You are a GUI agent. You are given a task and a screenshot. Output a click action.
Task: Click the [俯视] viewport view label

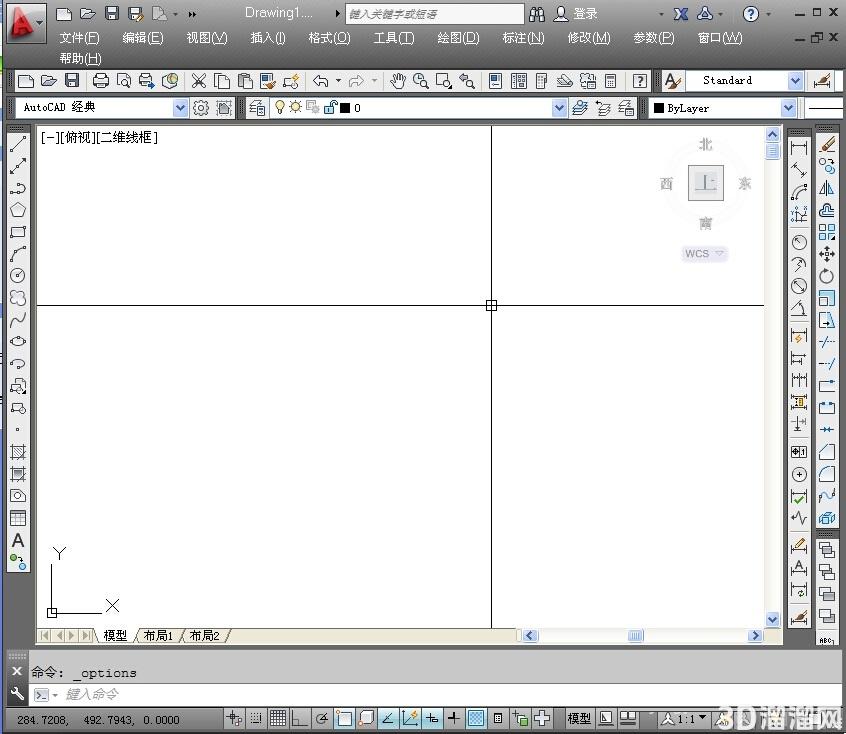click(78, 138)
